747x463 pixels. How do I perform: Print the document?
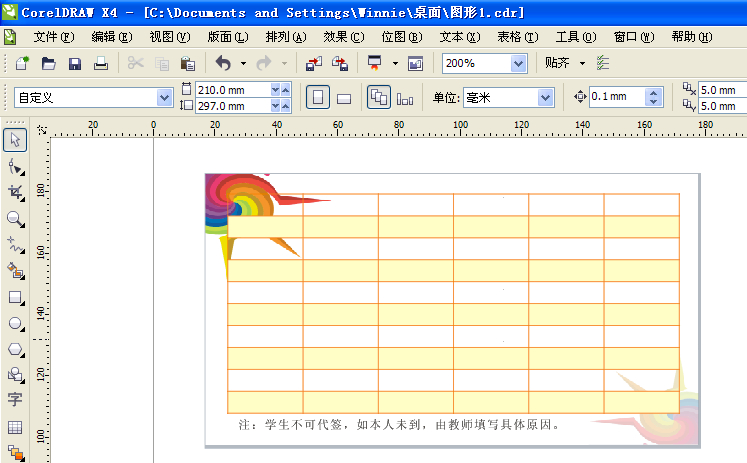tap(101, 63)
